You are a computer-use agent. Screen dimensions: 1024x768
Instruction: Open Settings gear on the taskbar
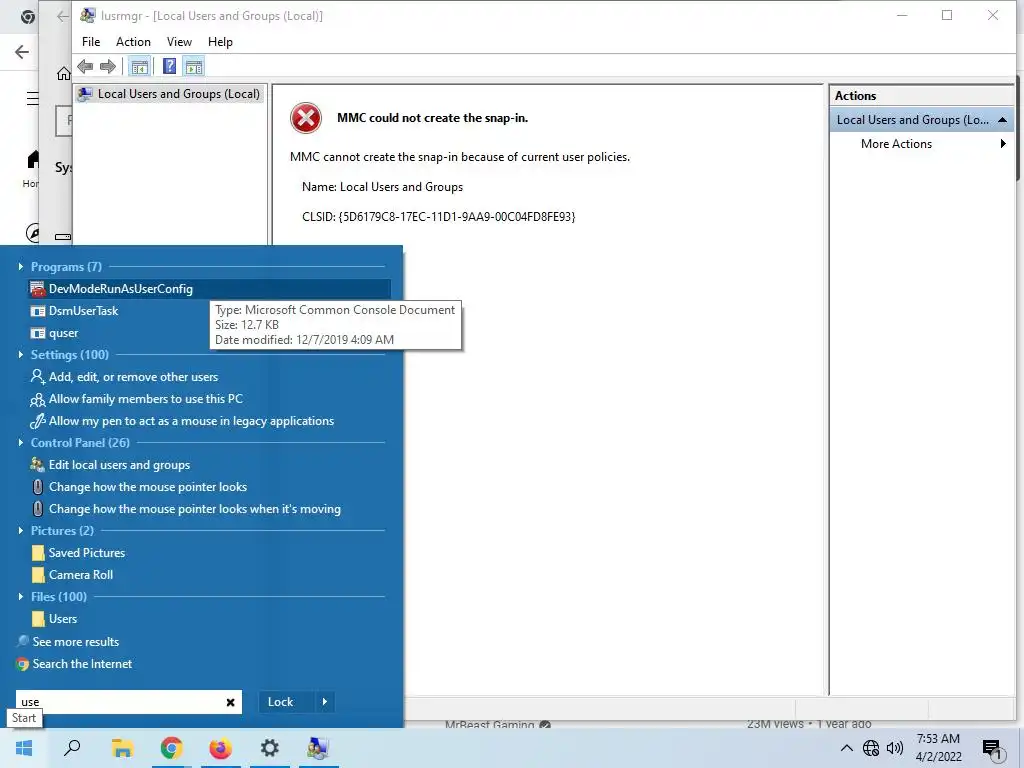coord(270,748)
